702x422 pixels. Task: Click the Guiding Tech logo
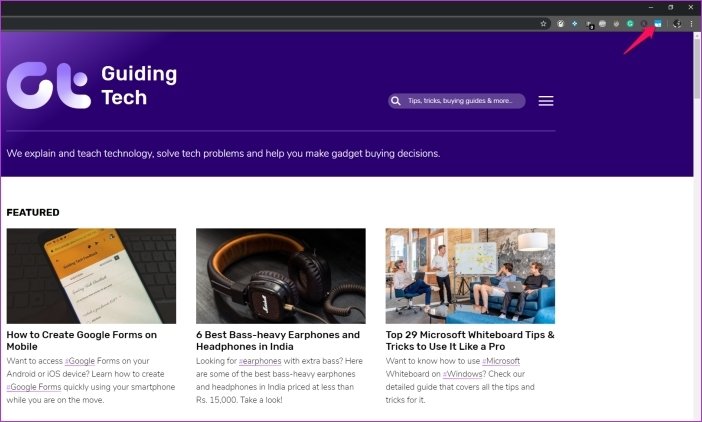(x=91, y=86)
